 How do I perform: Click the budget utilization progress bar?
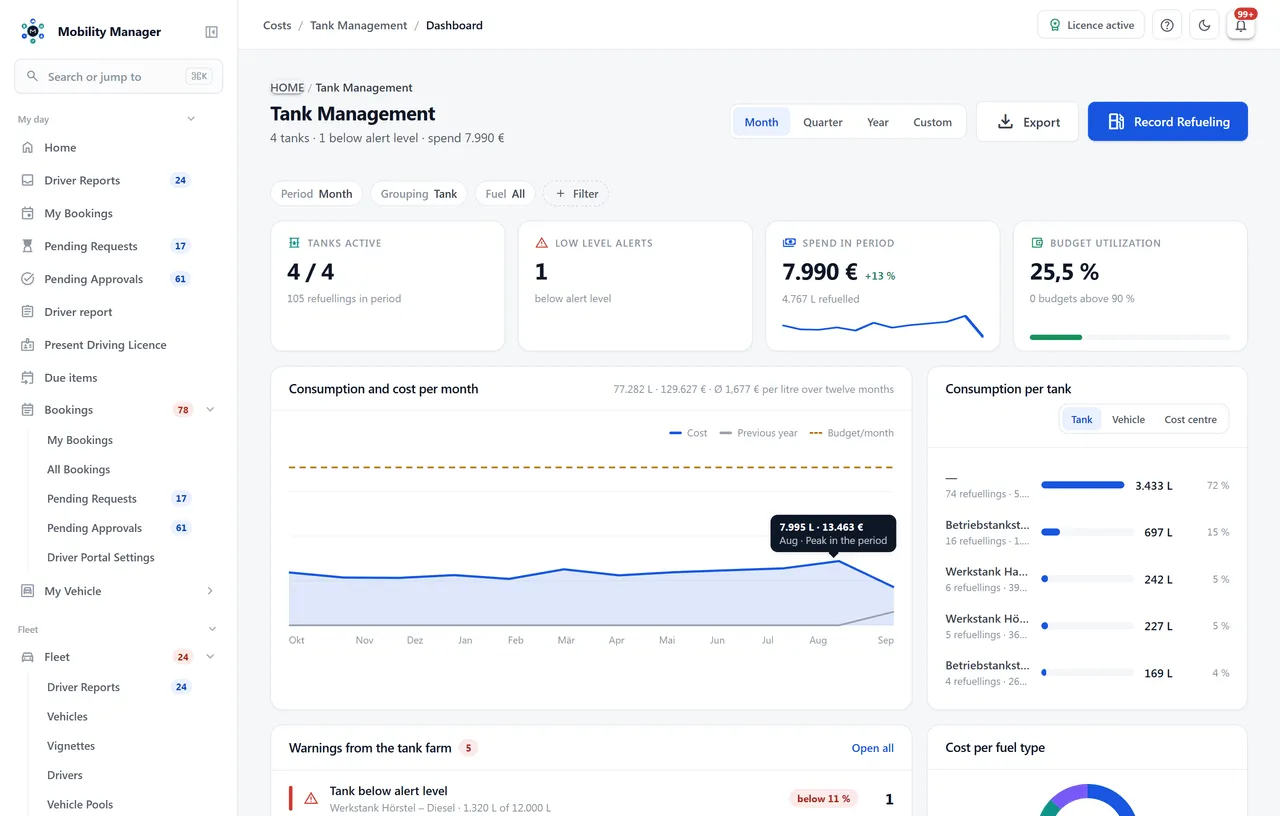[x=1130, y=337]
